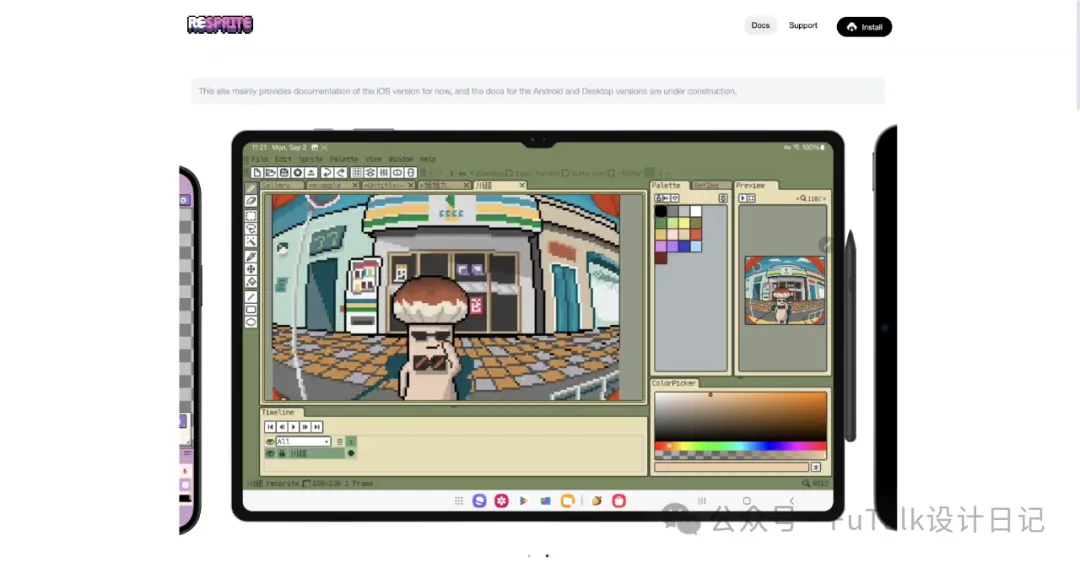Pick the white swatch in Palette
Viewport: 1080px width, 563px height.
coord(696,212)
